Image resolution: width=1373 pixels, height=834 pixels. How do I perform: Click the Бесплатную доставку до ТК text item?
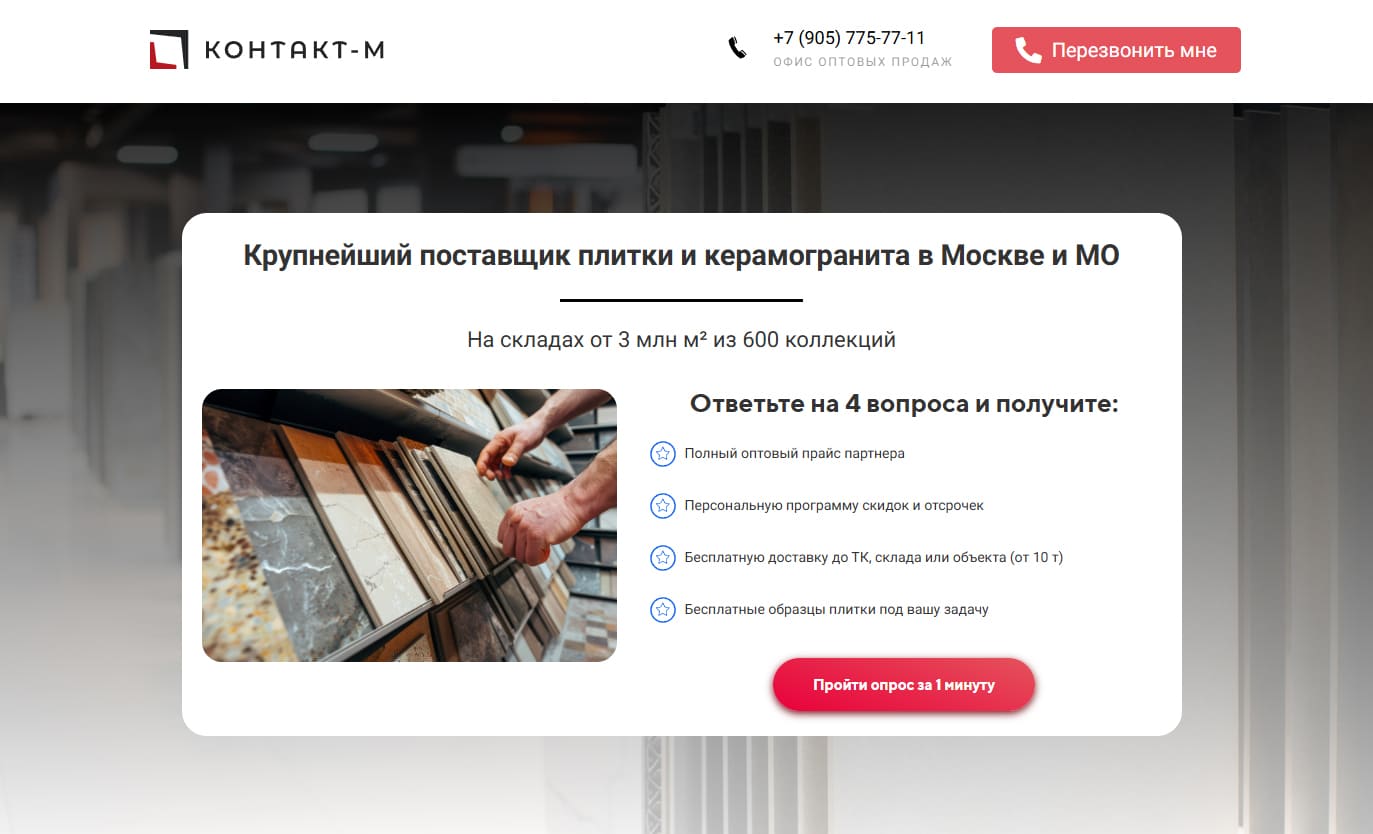(873, 557)
